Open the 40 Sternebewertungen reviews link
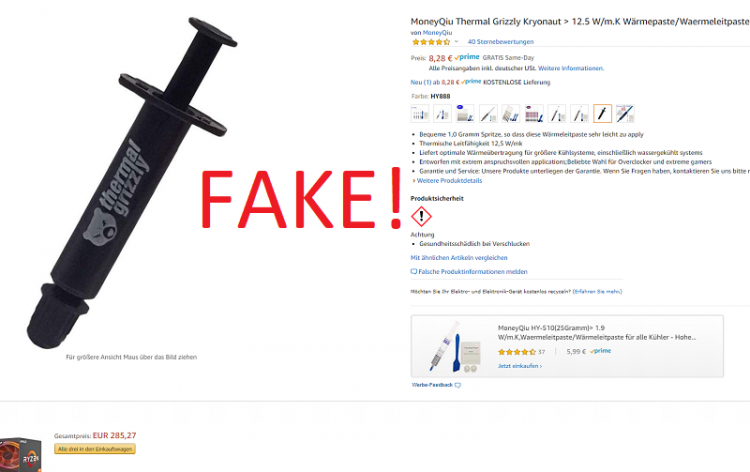 tap(500, 42)
